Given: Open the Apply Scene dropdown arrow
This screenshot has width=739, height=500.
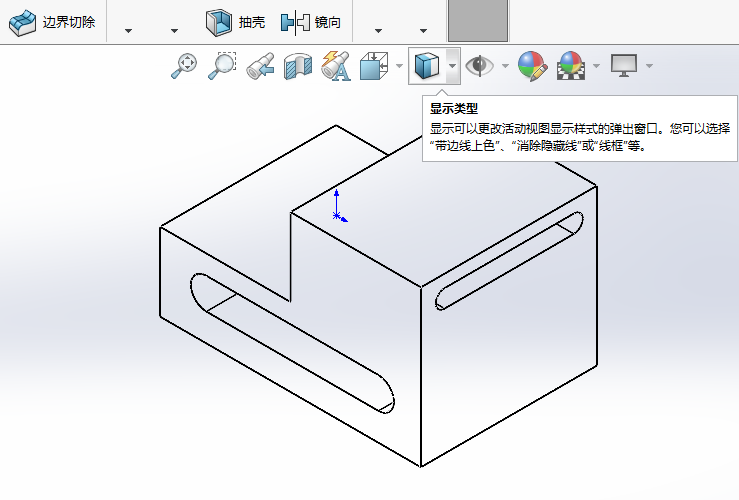Looking at the screenshot, I should [596, 67].
